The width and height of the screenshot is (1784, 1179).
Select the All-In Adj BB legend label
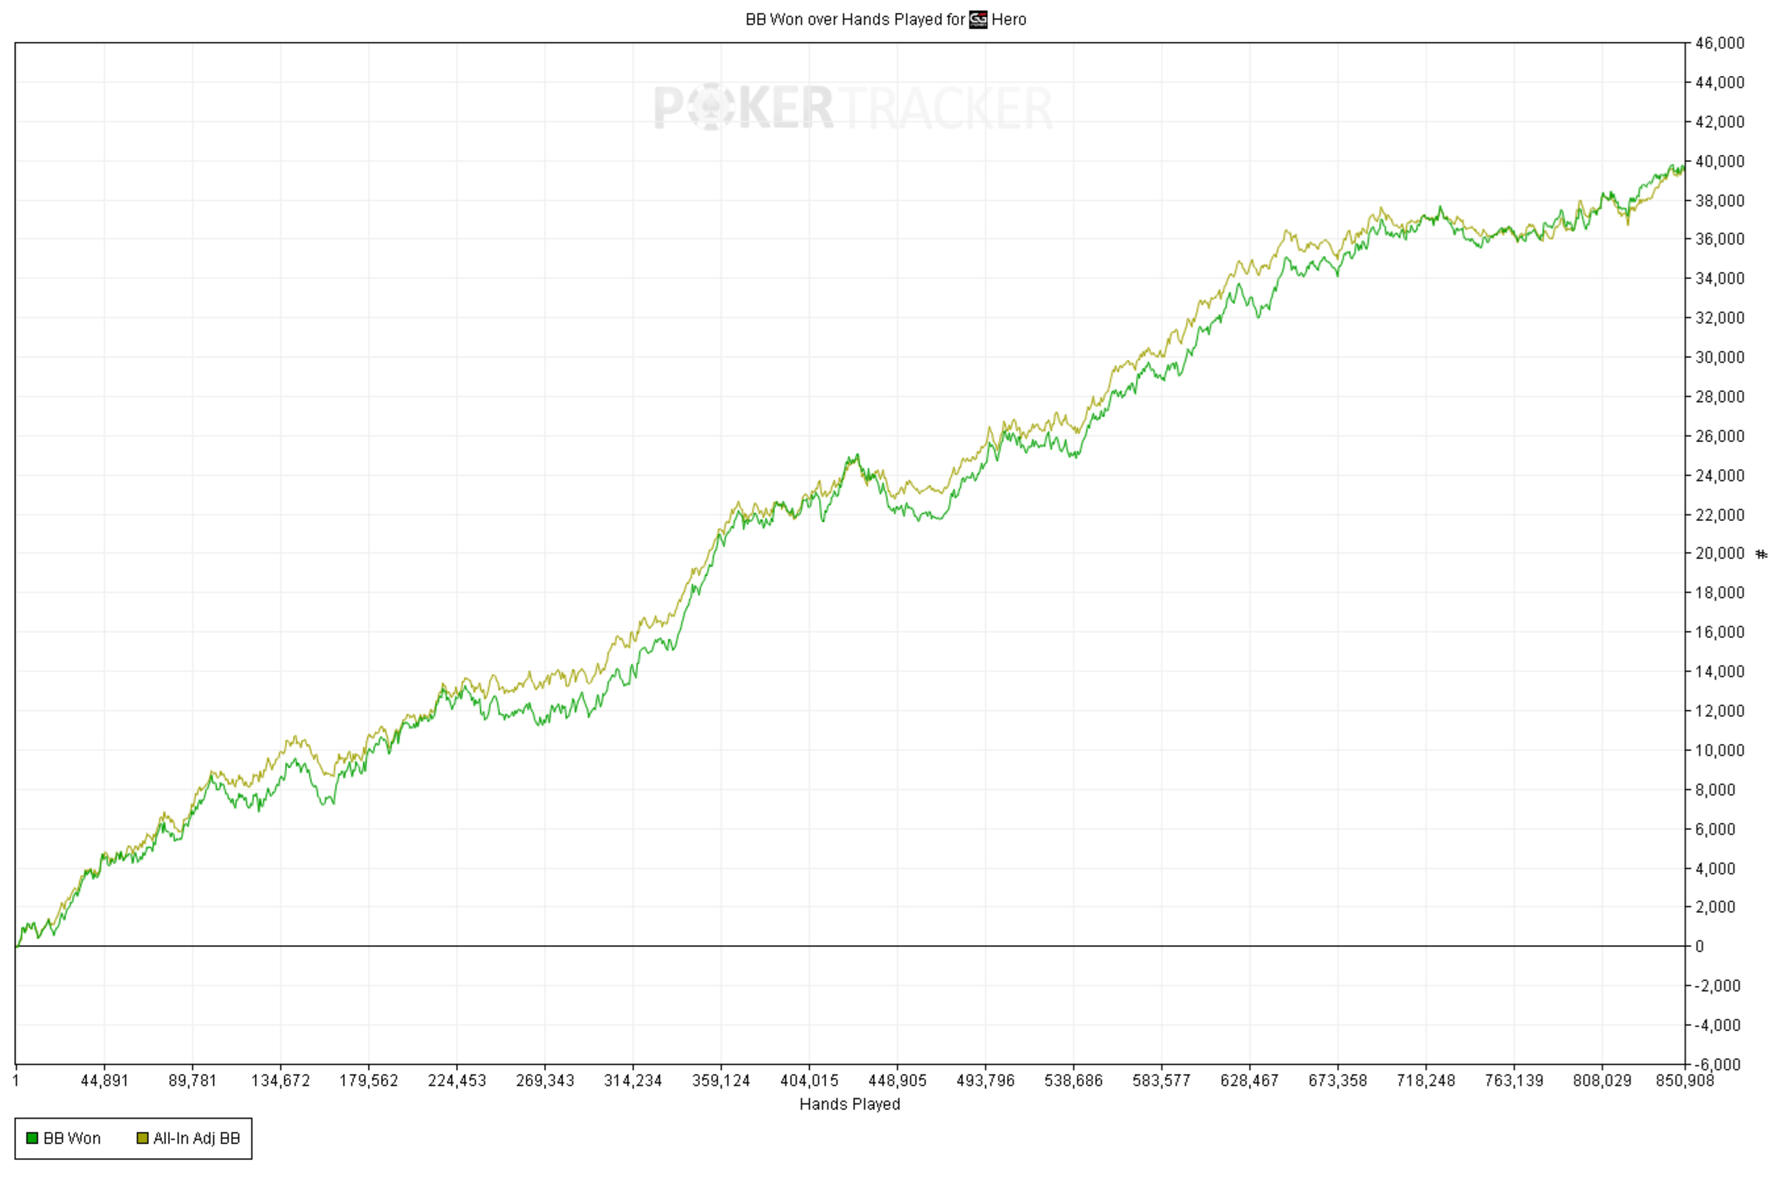pyautogui.click(x=196, y=1138)
